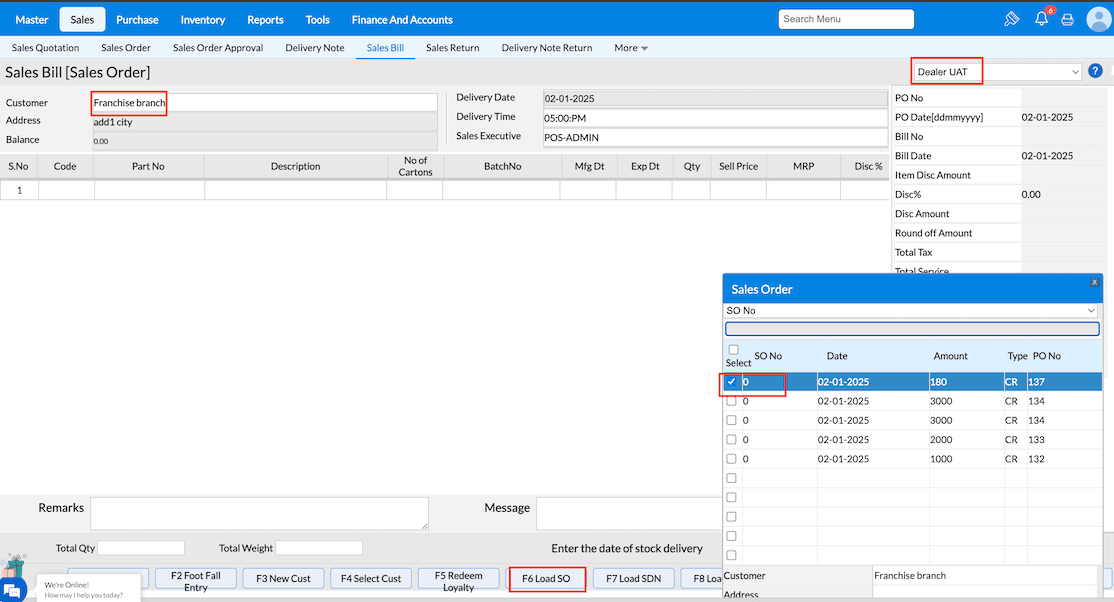
Task: Expand the More menu in sub-navigation
Action: point(631,48)
